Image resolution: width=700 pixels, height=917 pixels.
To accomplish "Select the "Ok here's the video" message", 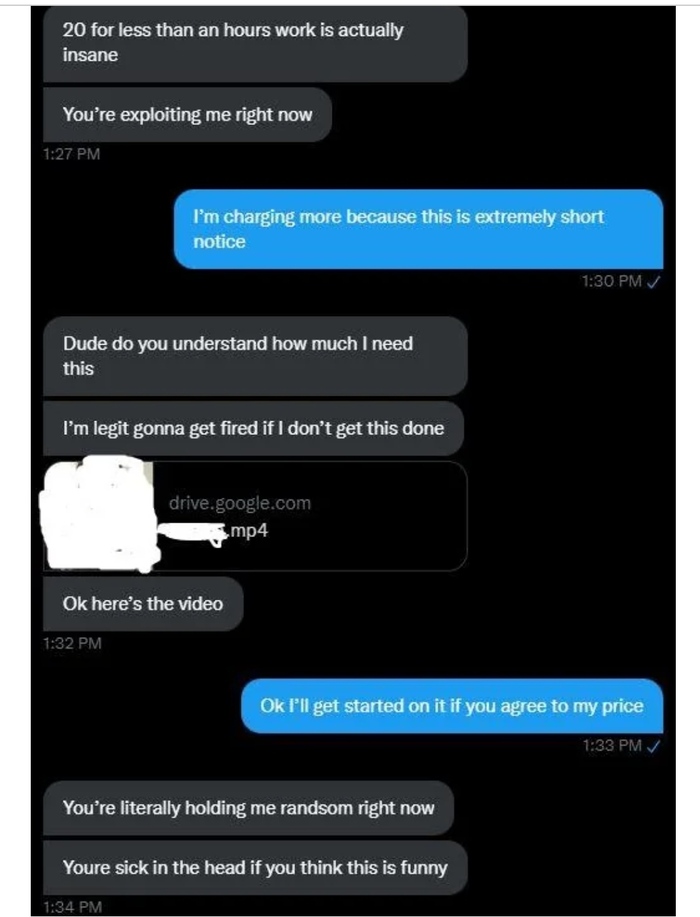I will click(143, 604).
